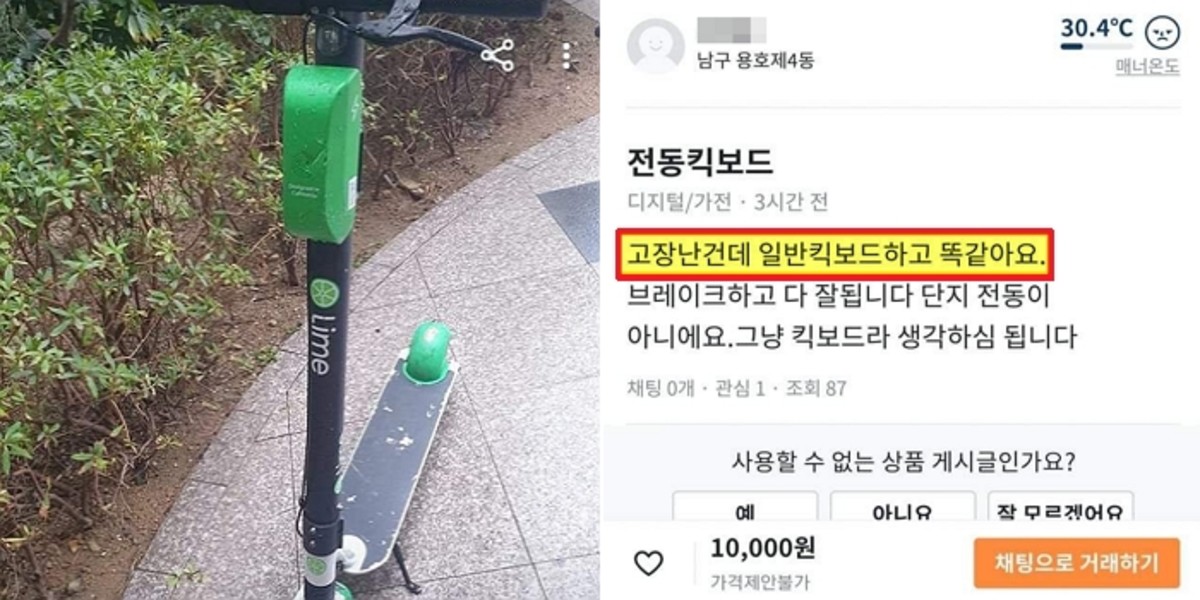The image size is (1200, 600).
Task: Click the manner temperature progress bar
Action: (x=1097, y=45)
